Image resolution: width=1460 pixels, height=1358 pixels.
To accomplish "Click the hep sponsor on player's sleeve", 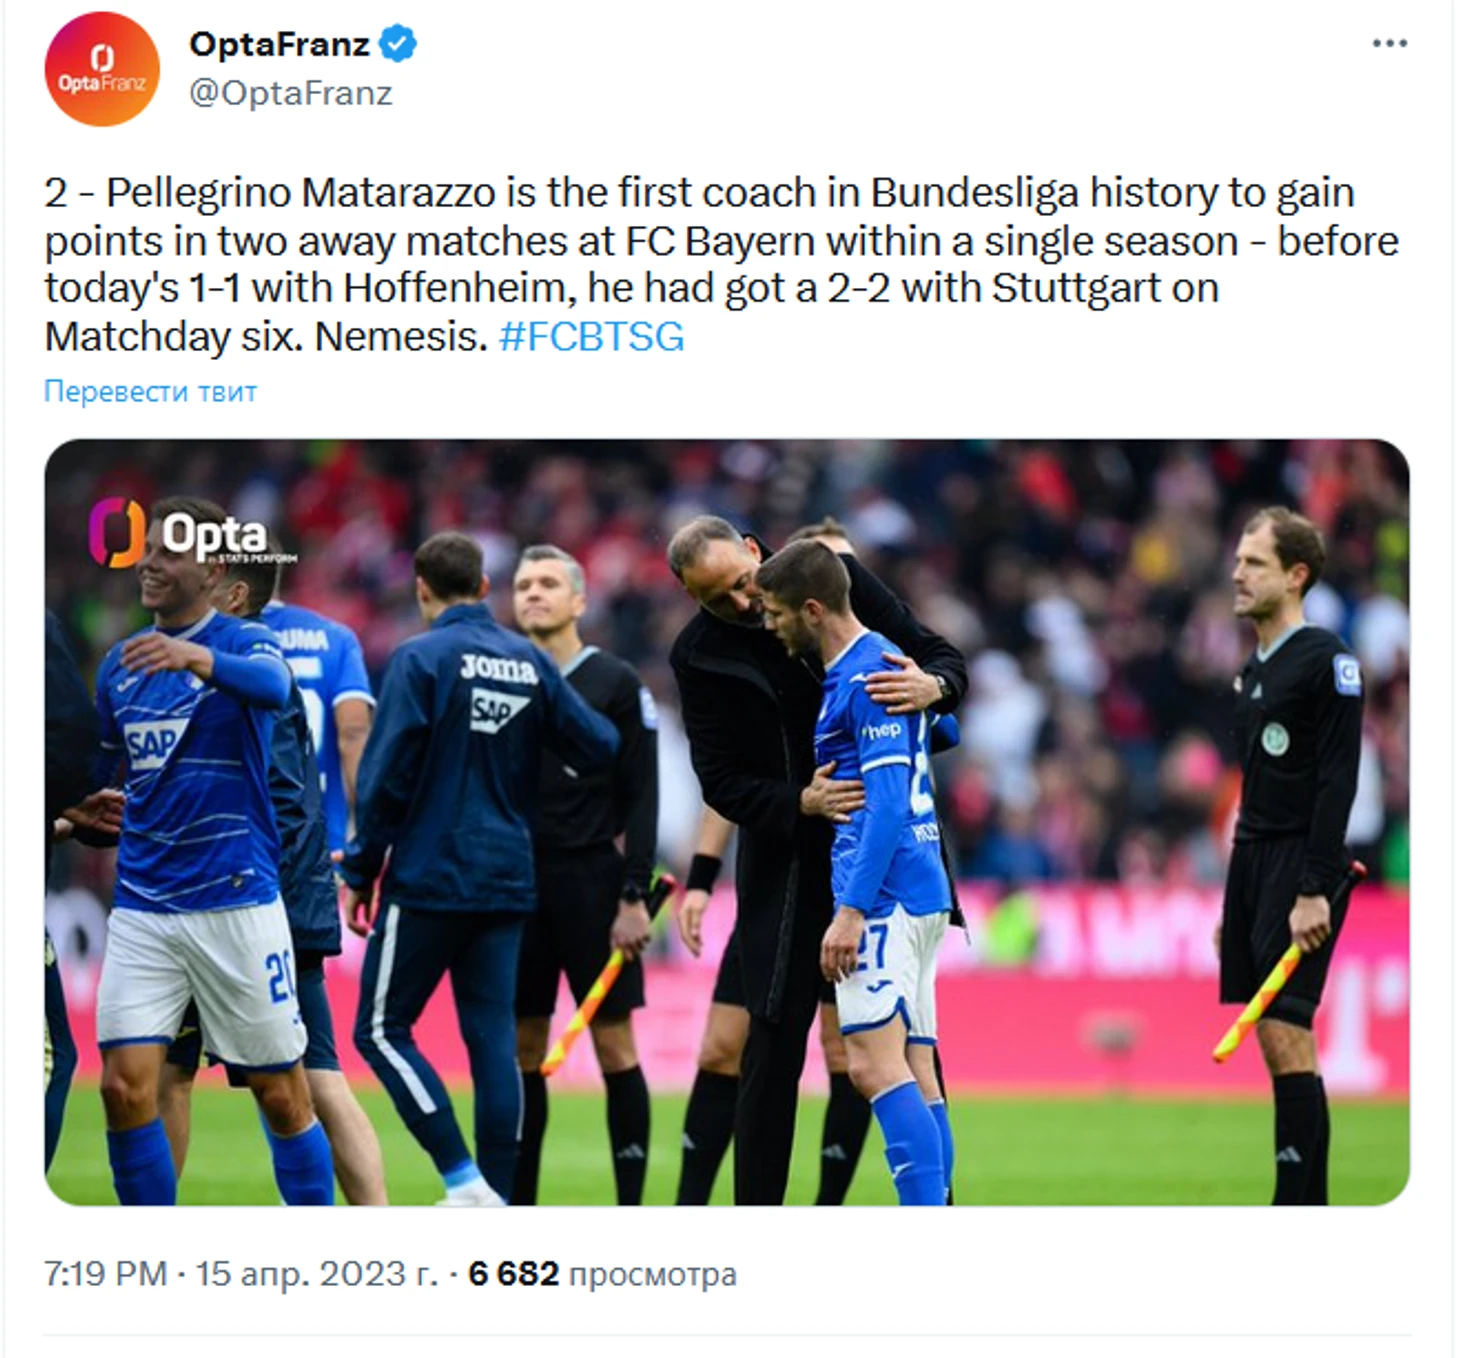I will [884, 731].
